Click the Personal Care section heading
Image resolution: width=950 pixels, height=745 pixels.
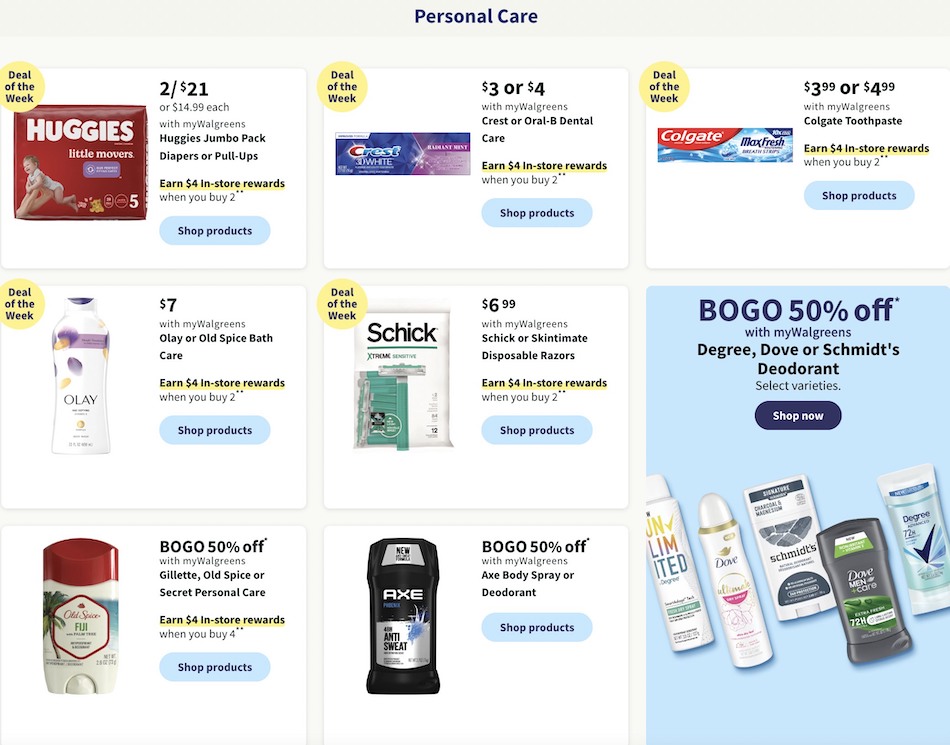476,16
